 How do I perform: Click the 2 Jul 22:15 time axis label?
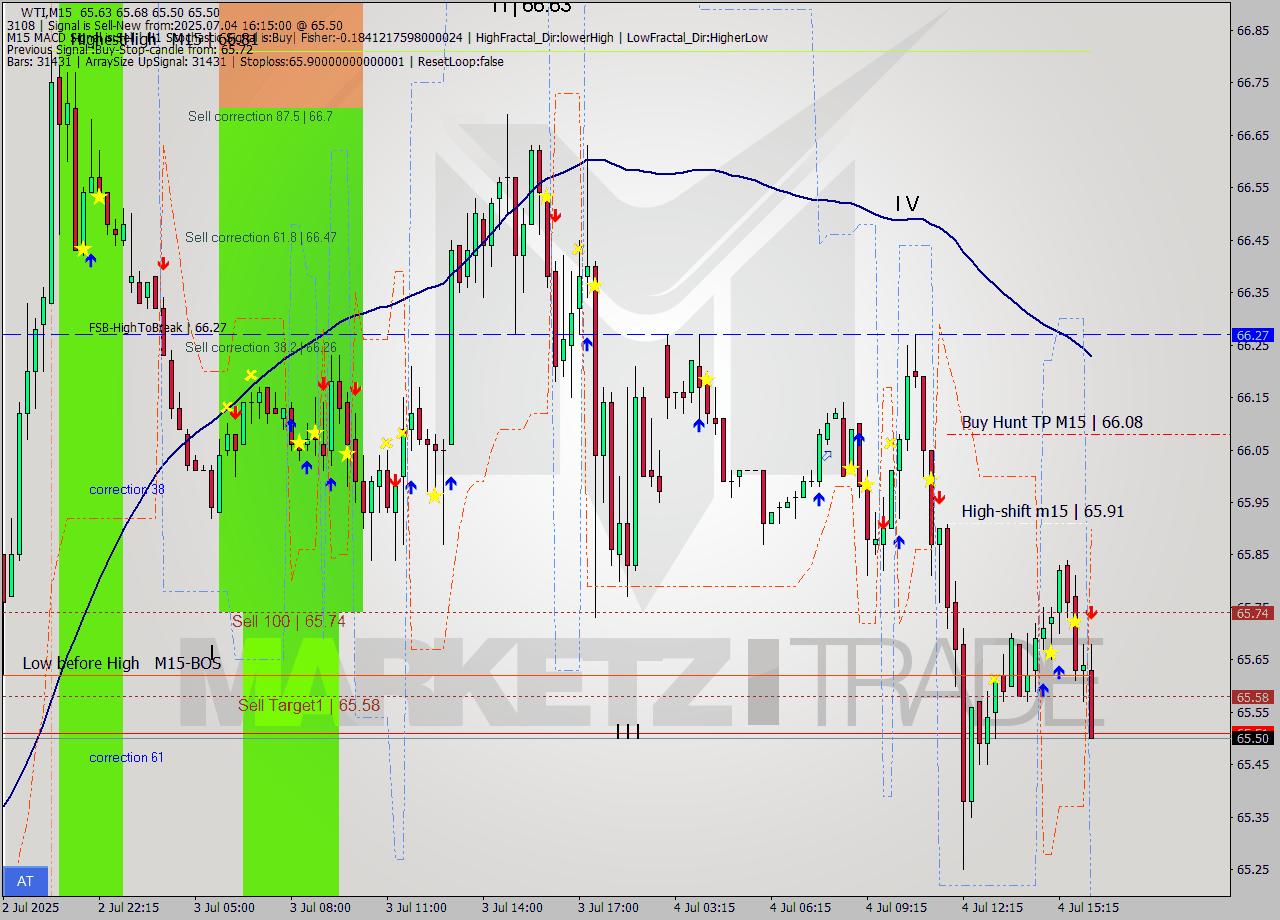coord(129,908)
